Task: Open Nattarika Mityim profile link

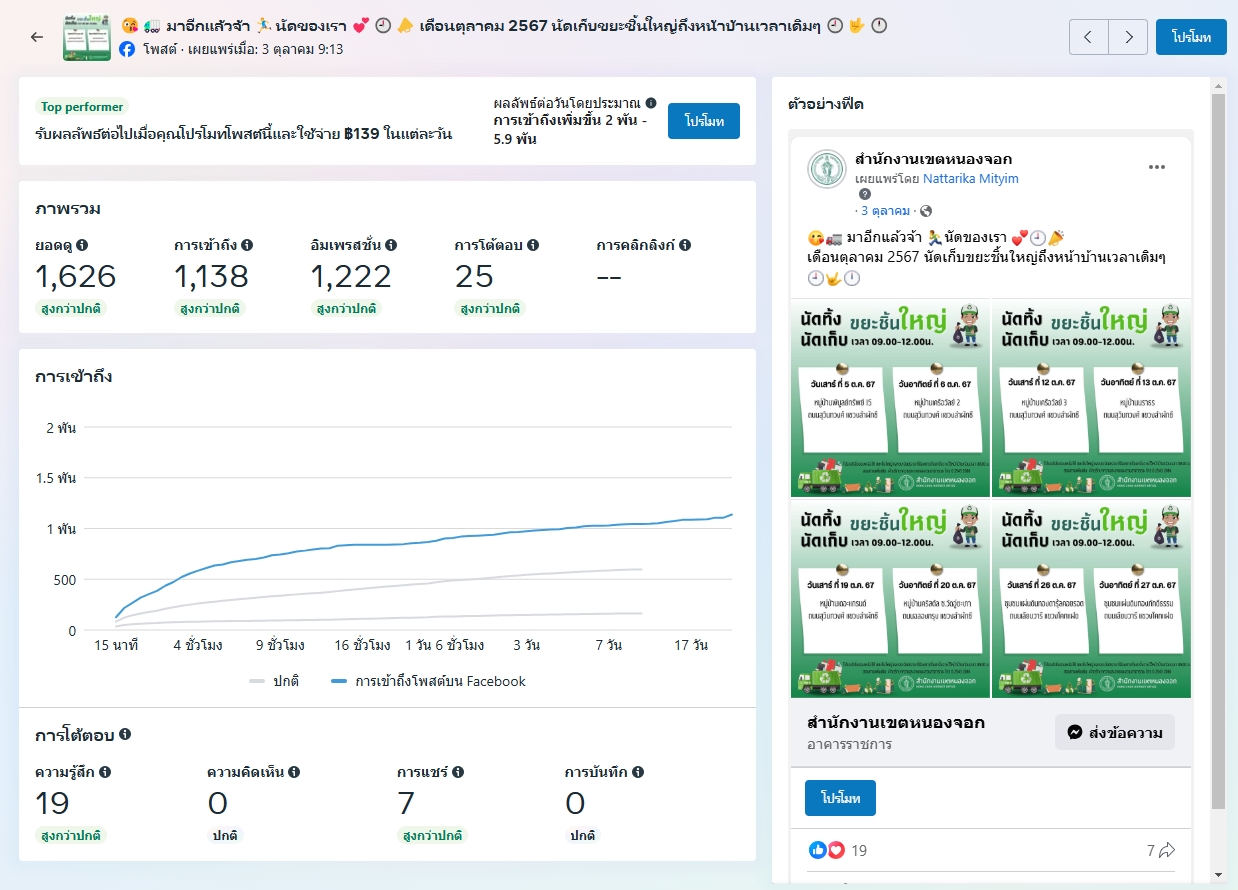Action: [970, 178]
